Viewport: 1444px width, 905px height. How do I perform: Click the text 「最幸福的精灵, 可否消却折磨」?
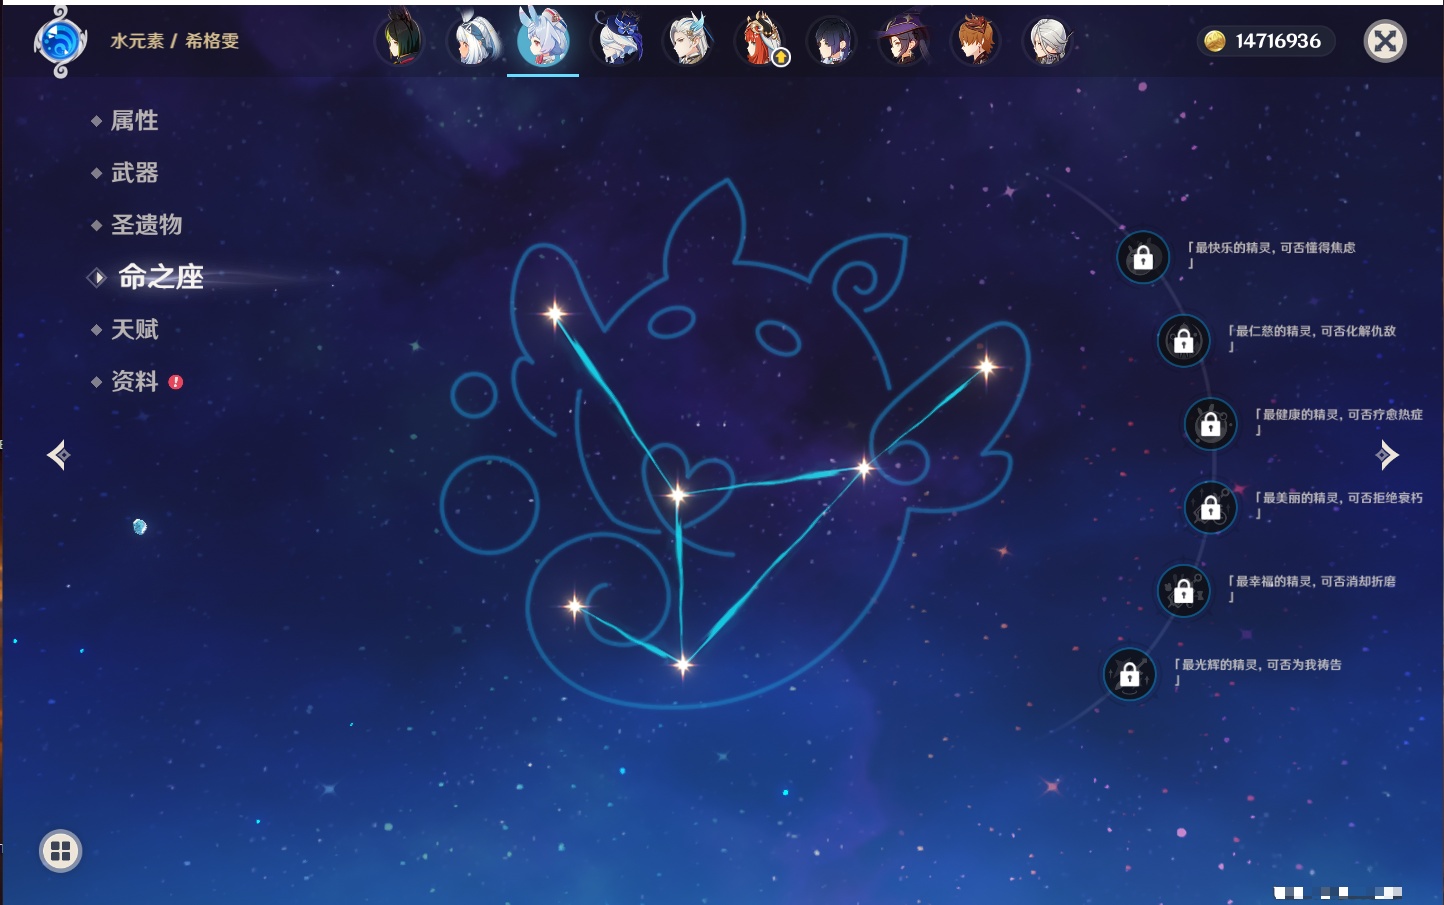(x=1311, y=588)
